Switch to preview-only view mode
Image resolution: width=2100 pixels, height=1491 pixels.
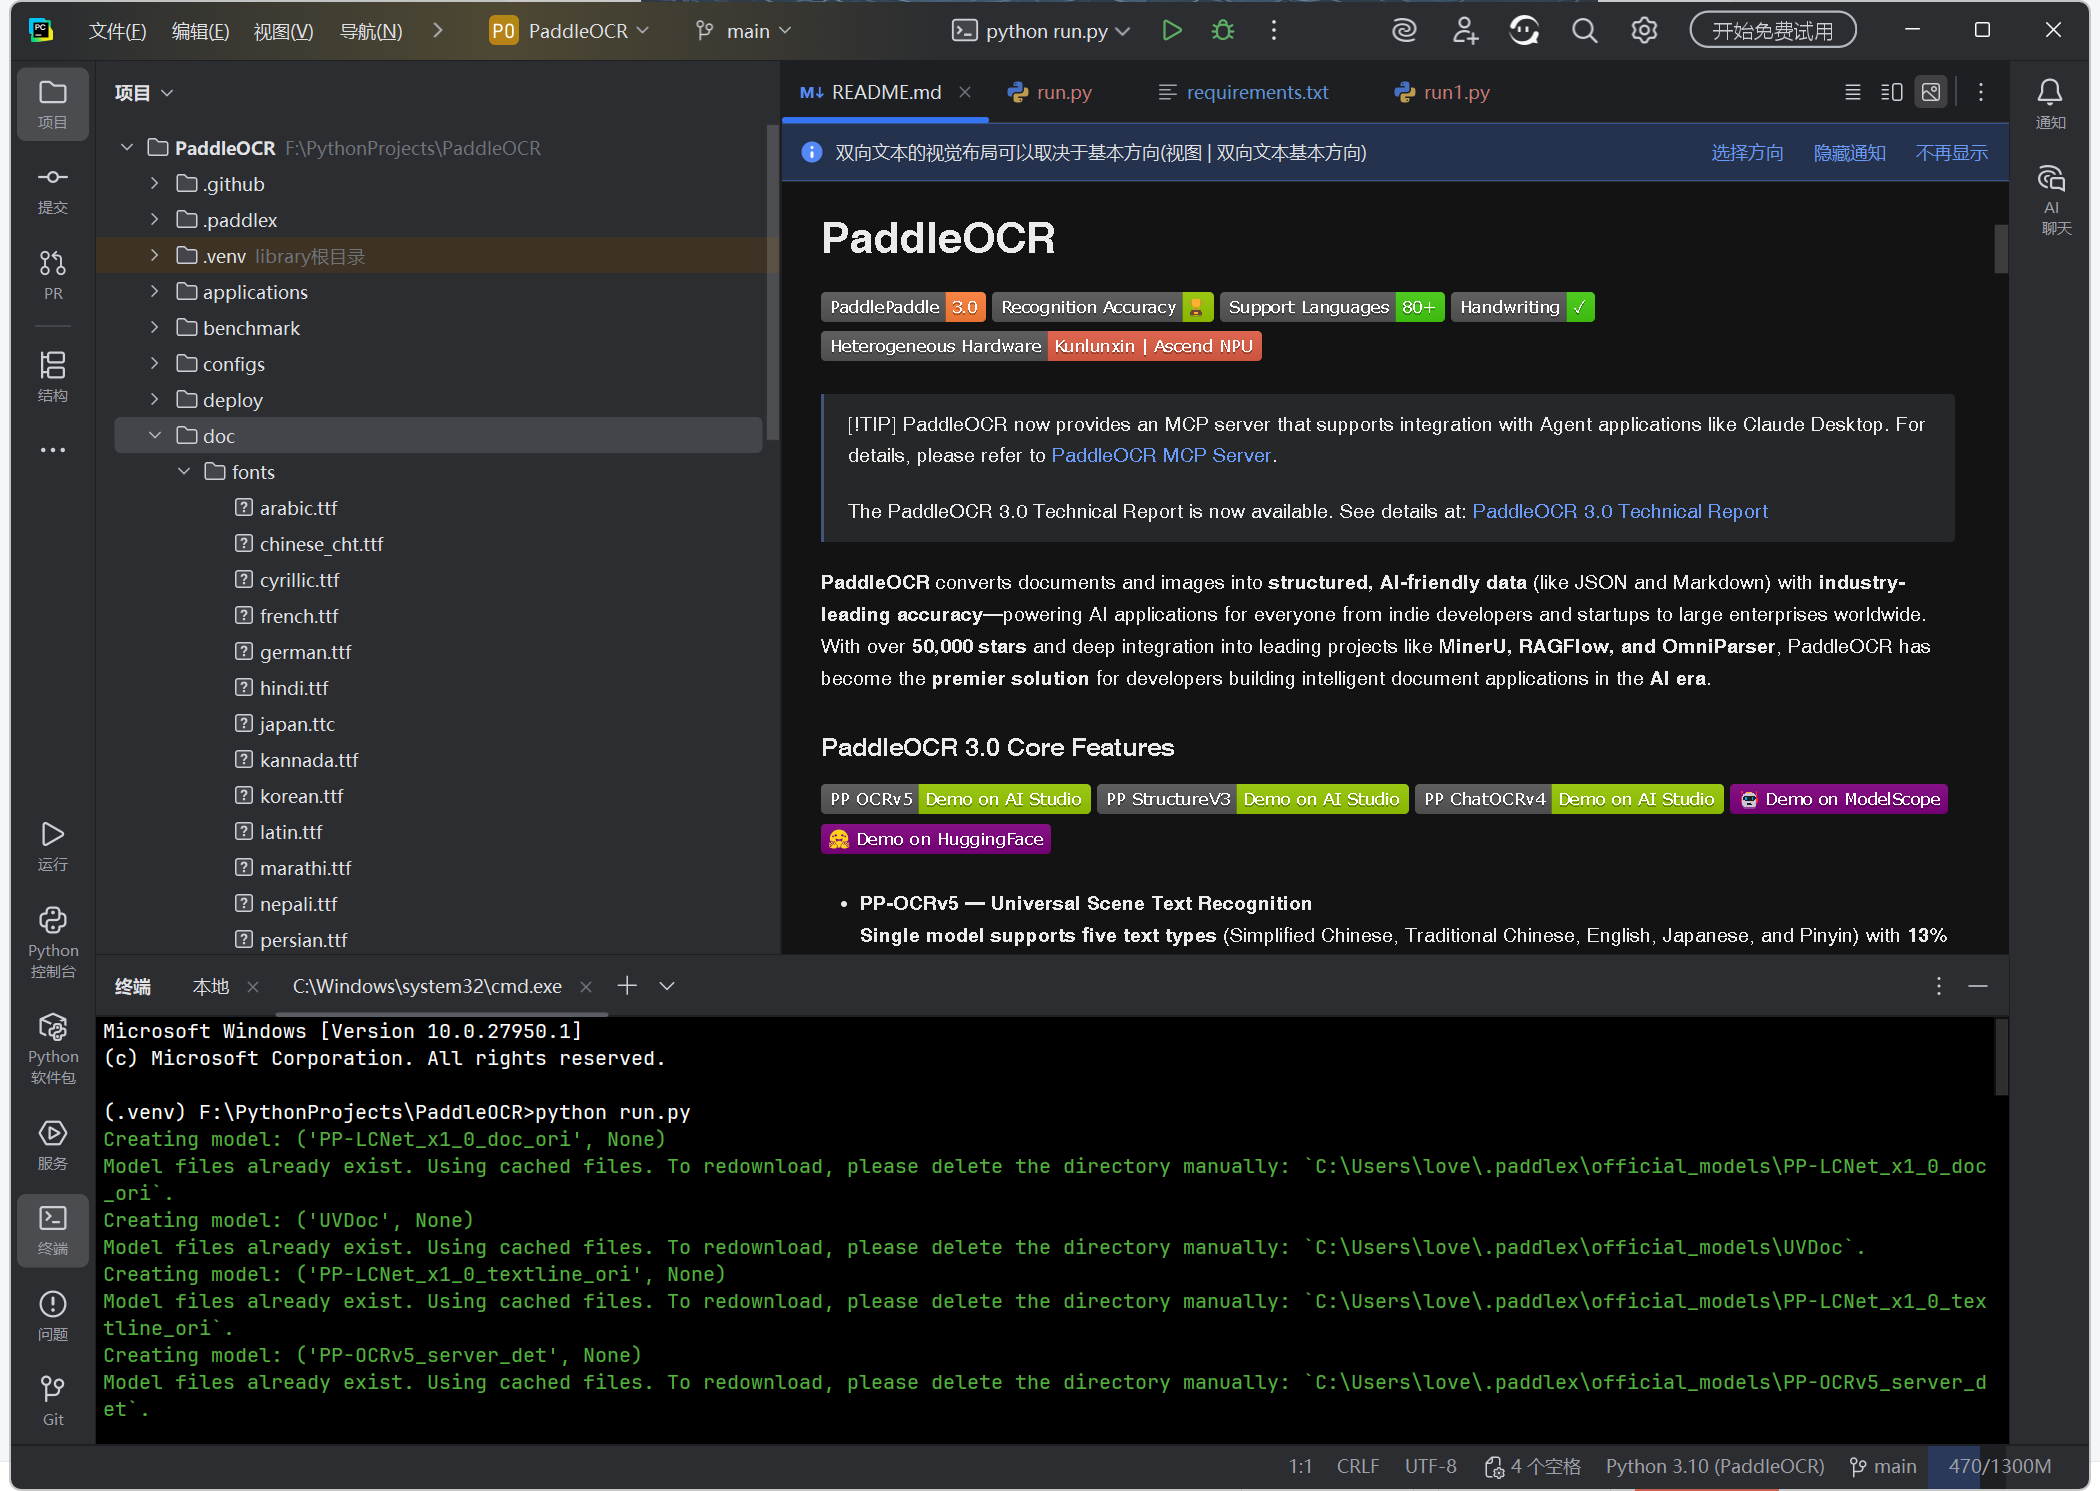(1931, 92)
